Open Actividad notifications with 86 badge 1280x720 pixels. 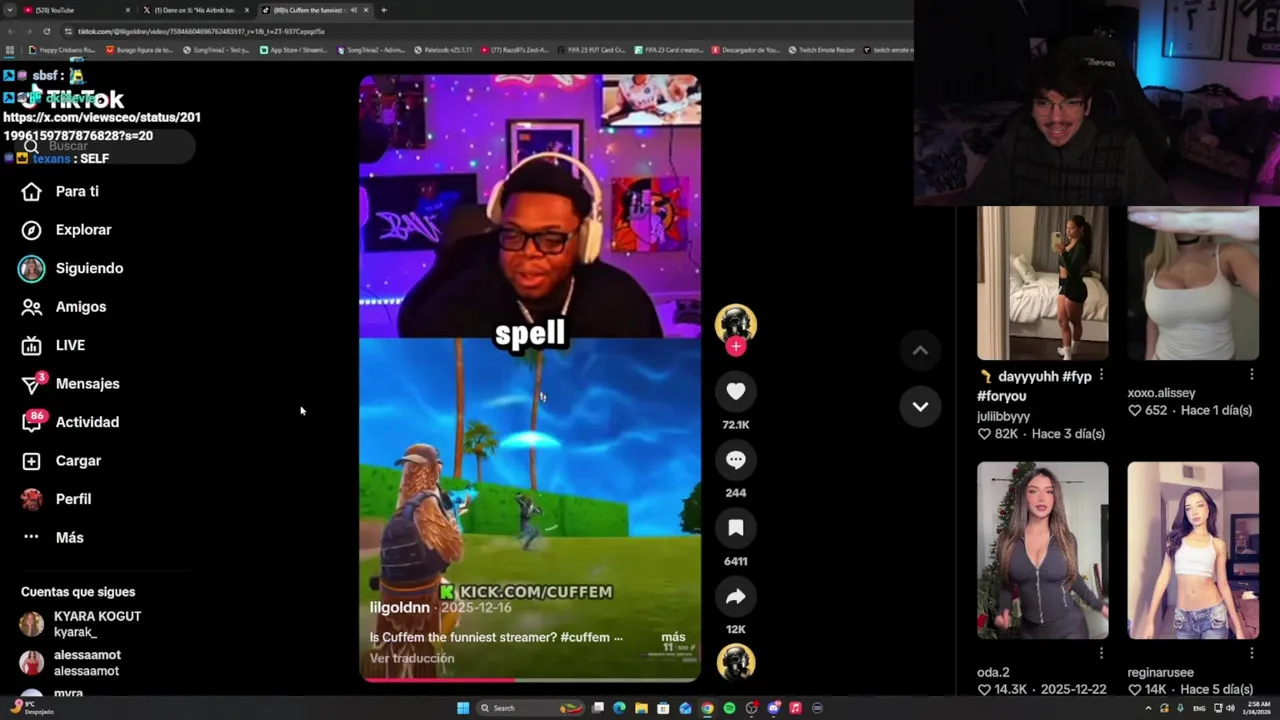(70, 422)
